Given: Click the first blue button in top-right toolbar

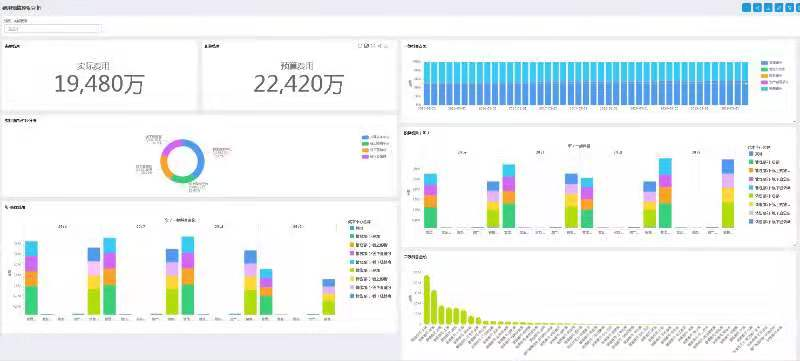Looking at the screenshot, I should pos(746,7).
